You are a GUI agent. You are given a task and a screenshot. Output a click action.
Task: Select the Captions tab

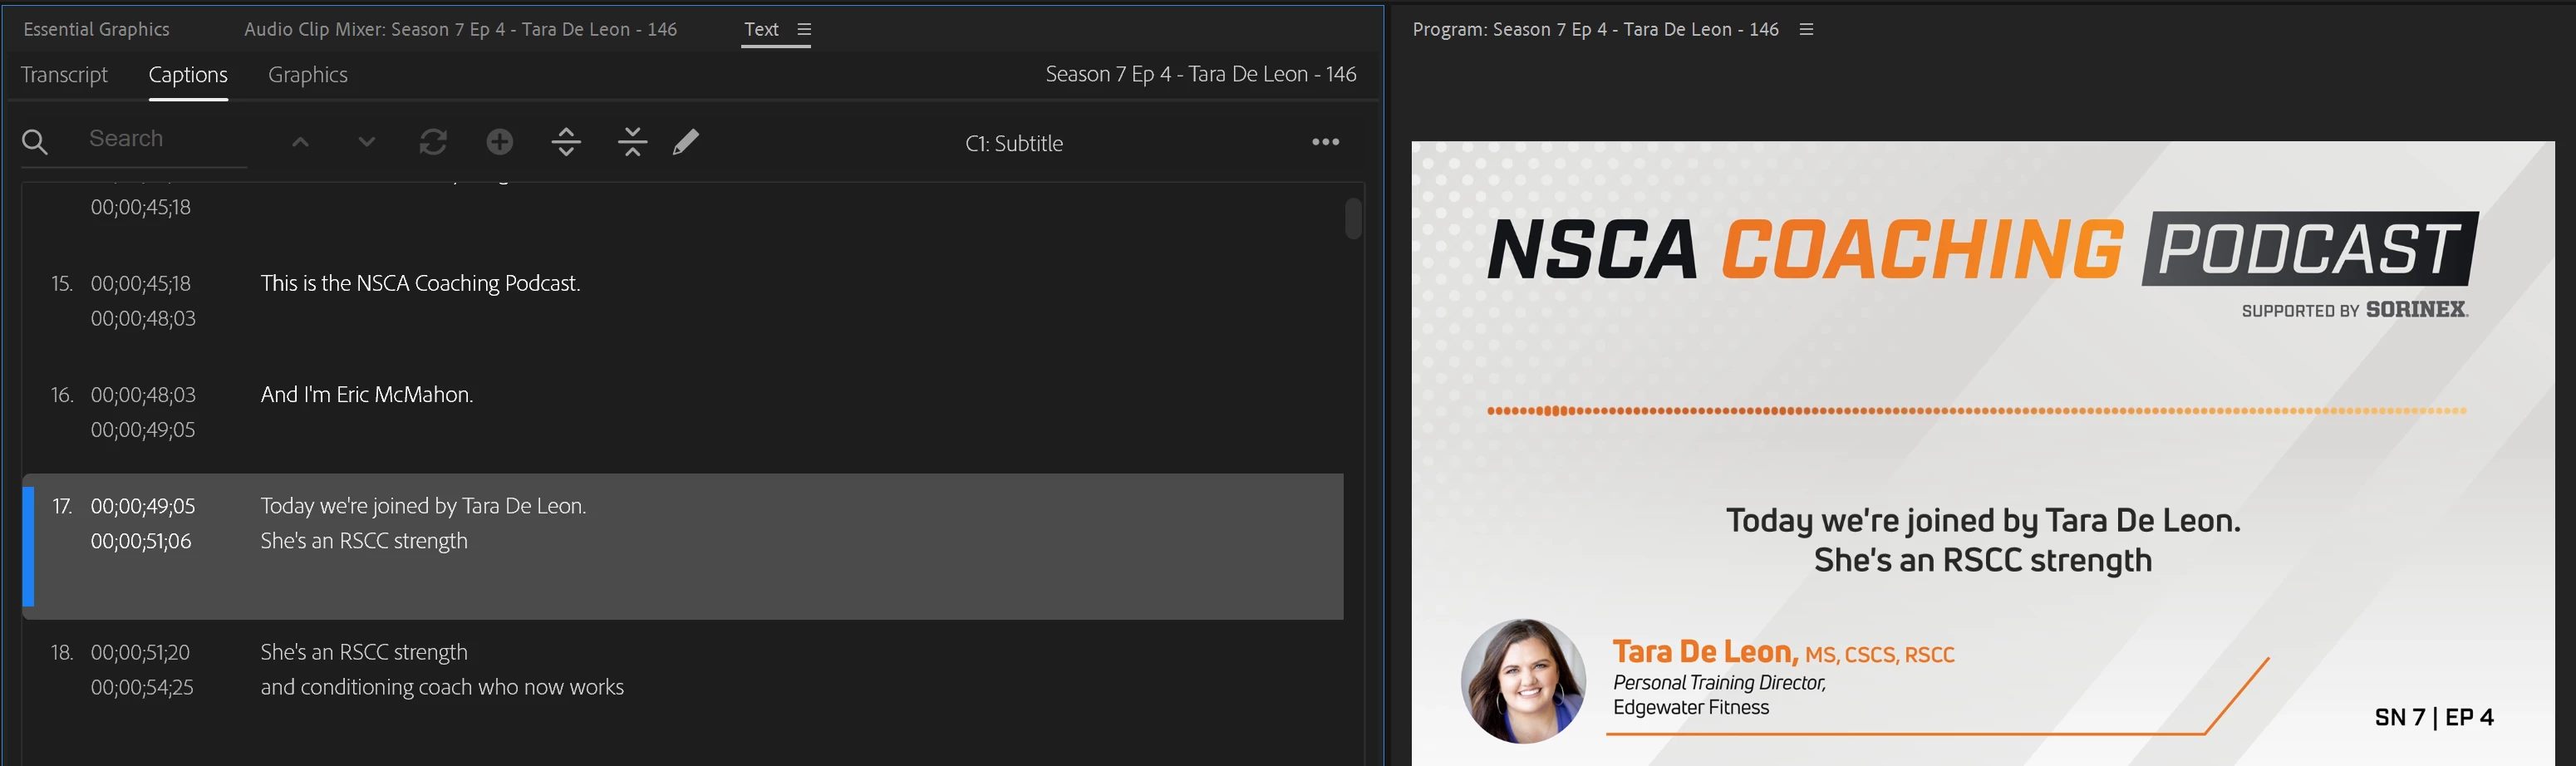point(188,75)
